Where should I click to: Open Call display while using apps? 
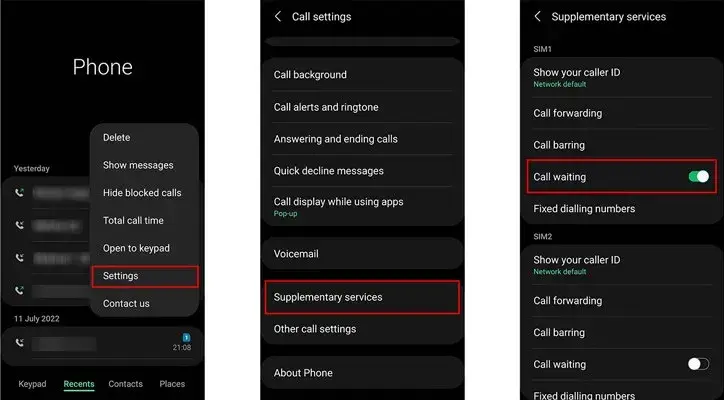(x=362, y=206)
